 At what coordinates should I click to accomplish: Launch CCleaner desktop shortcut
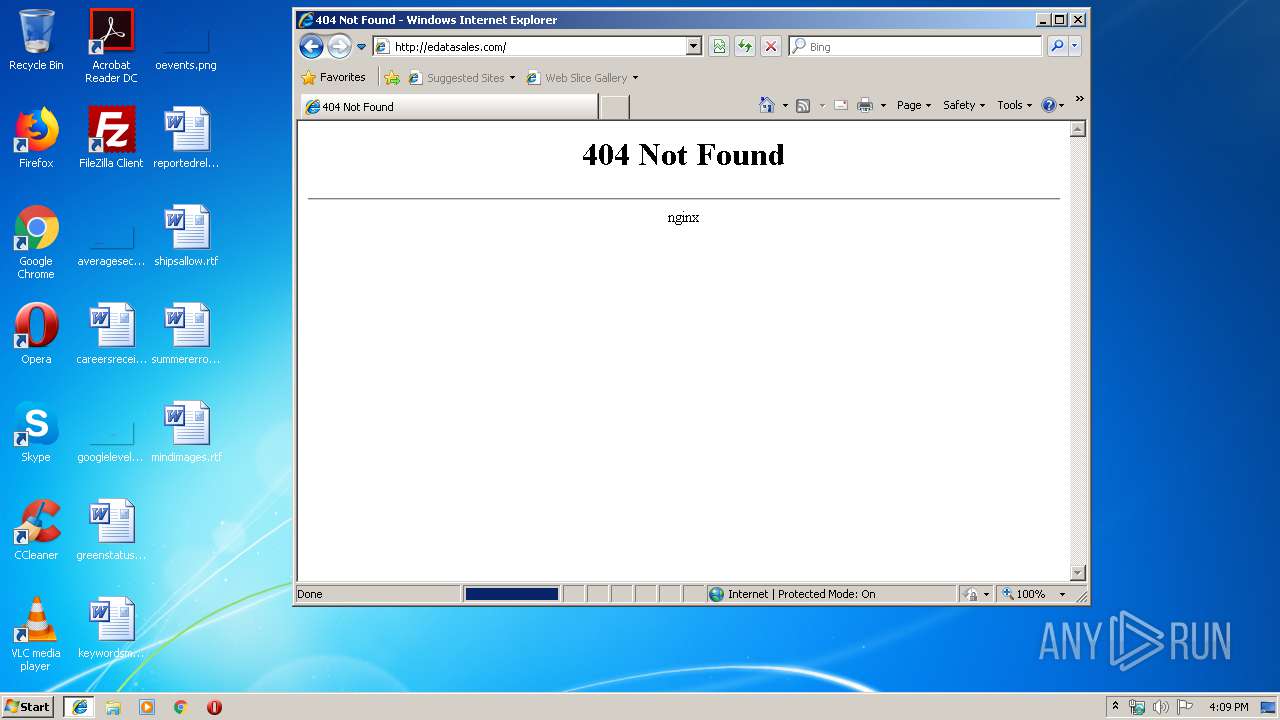pos(36,530)
